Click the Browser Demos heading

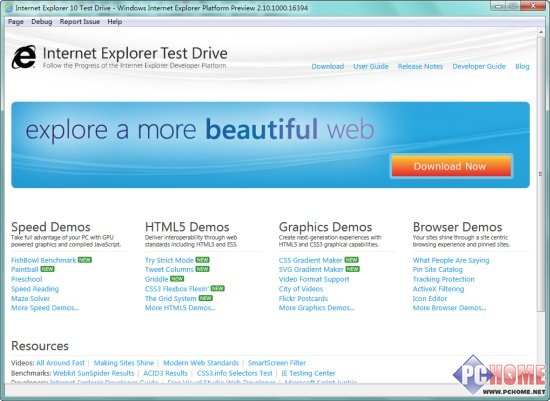tap(457, 227)
